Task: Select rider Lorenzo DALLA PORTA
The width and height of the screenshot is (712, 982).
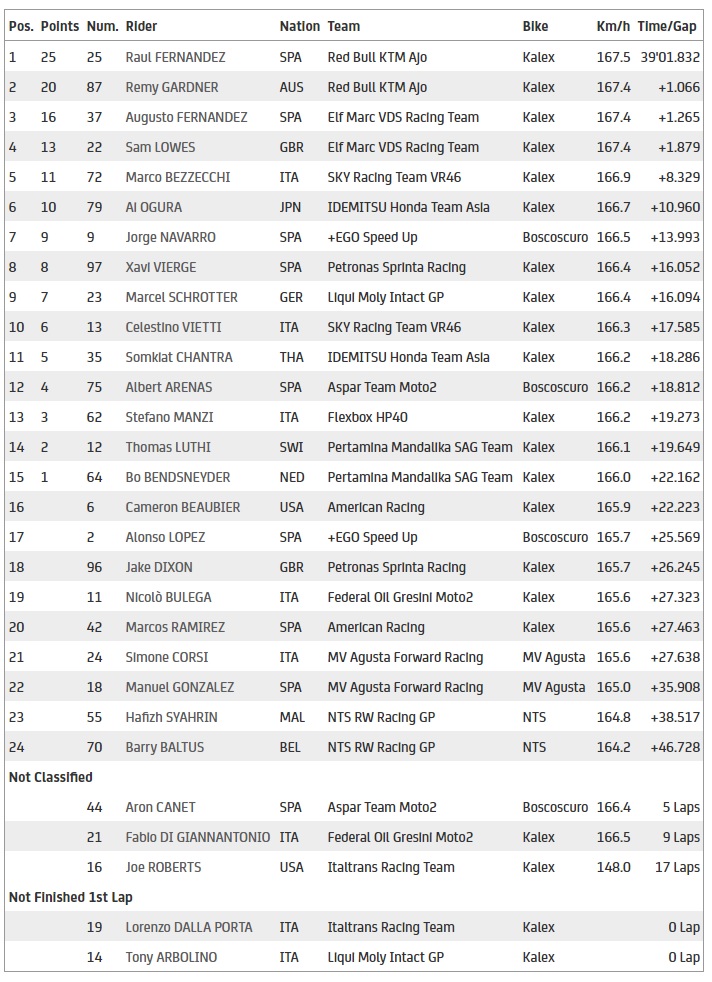Action: point(191,927)
